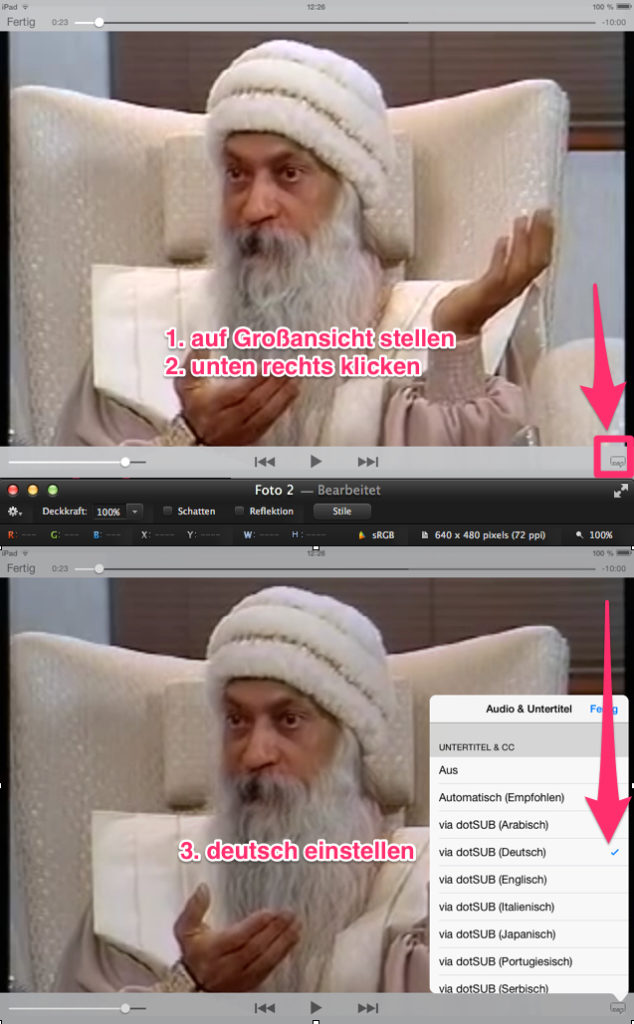Image resolution: width=634 pixels, height=1024 pixels.
Task: Click the UNTERTITEL & CC section header
Action: [x=477, y=747]
